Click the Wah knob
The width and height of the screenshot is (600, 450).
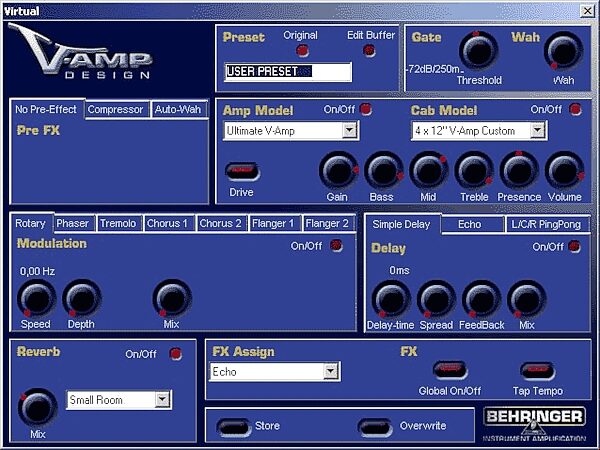[x=564, y=51]
